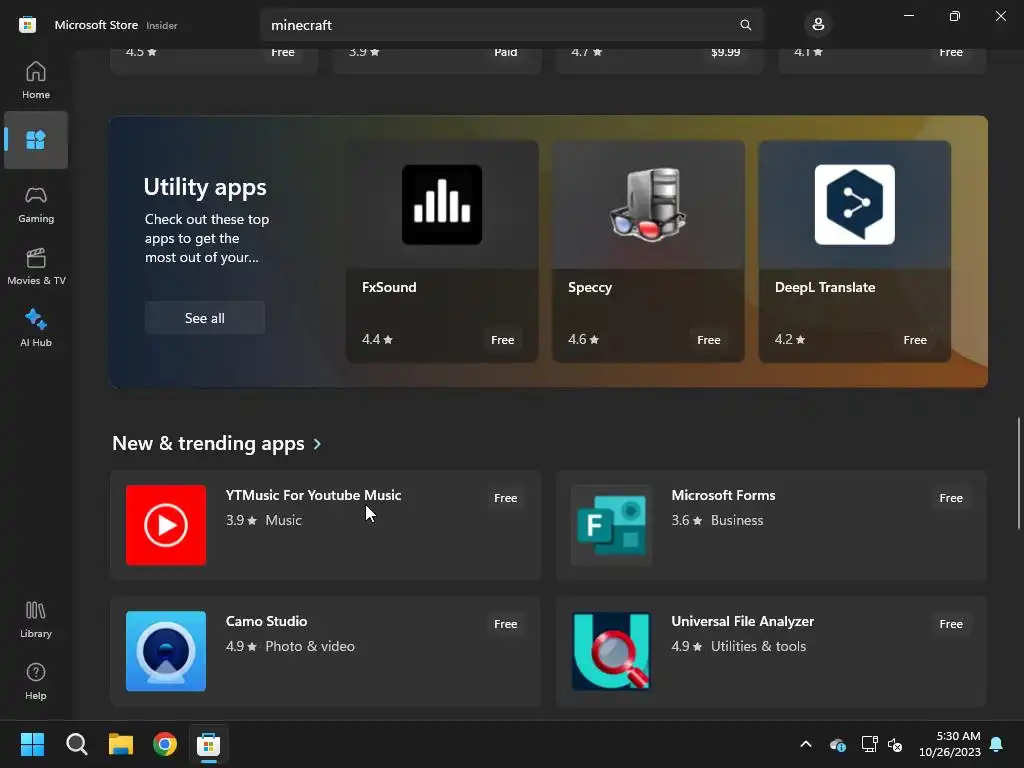Open the Home section in sidebar
The image size is (1024, 768).
click(36, 80)
